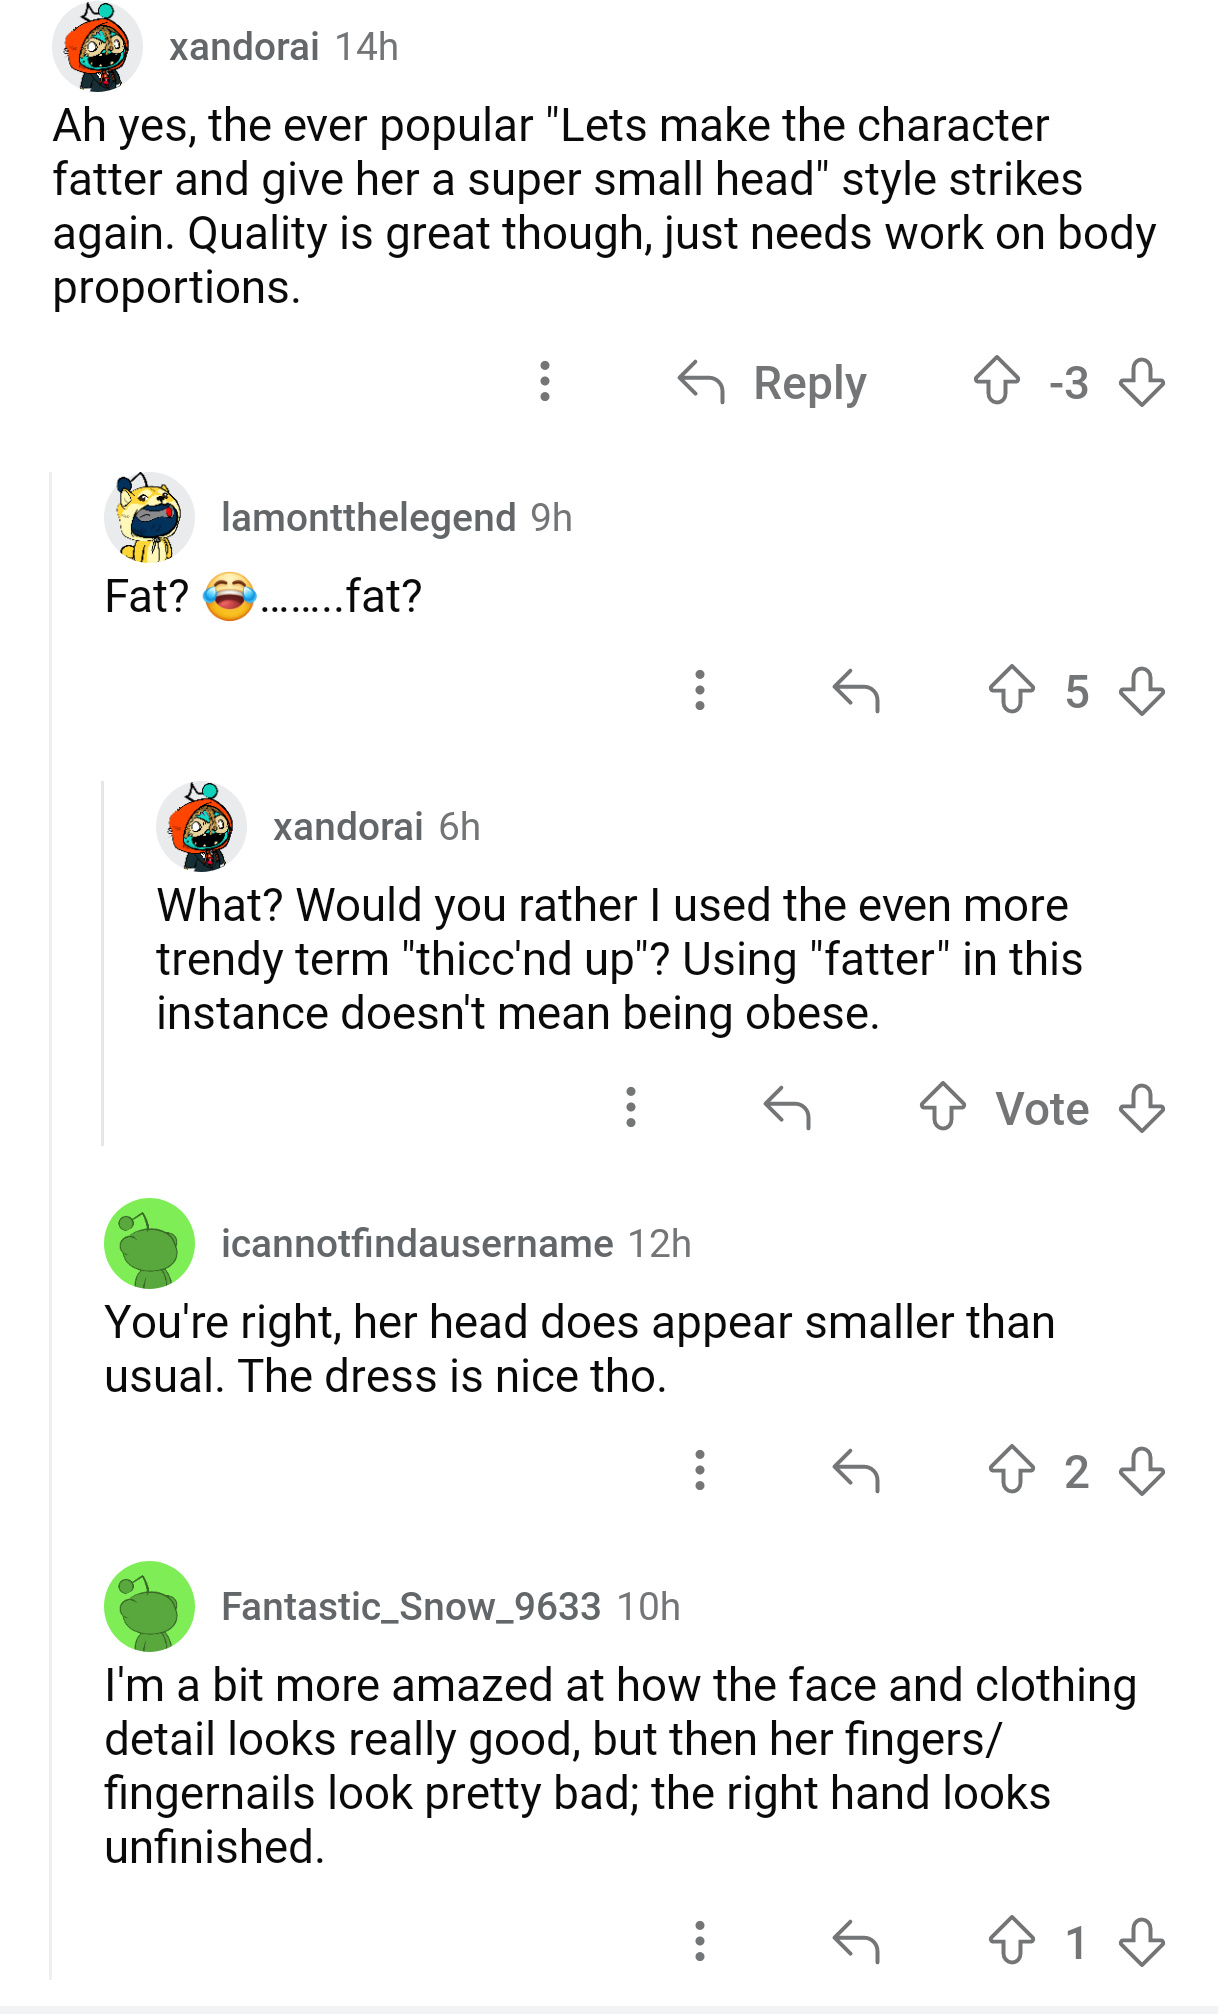Upvote xandorai's top comment about body proportions
Screen dimensions: 1218x2014
(996, 381)
